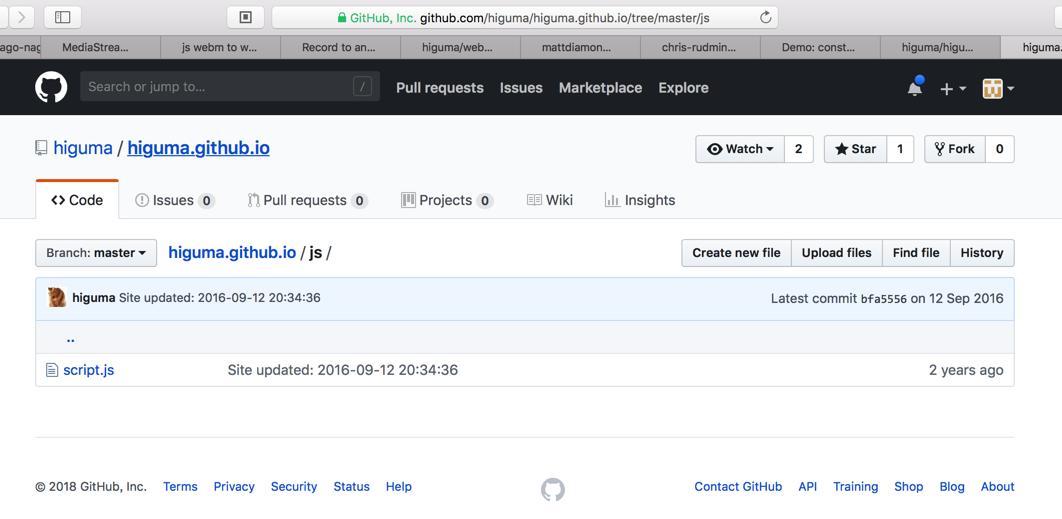
Task: Open the Insights tab
Action: (640, 200)
